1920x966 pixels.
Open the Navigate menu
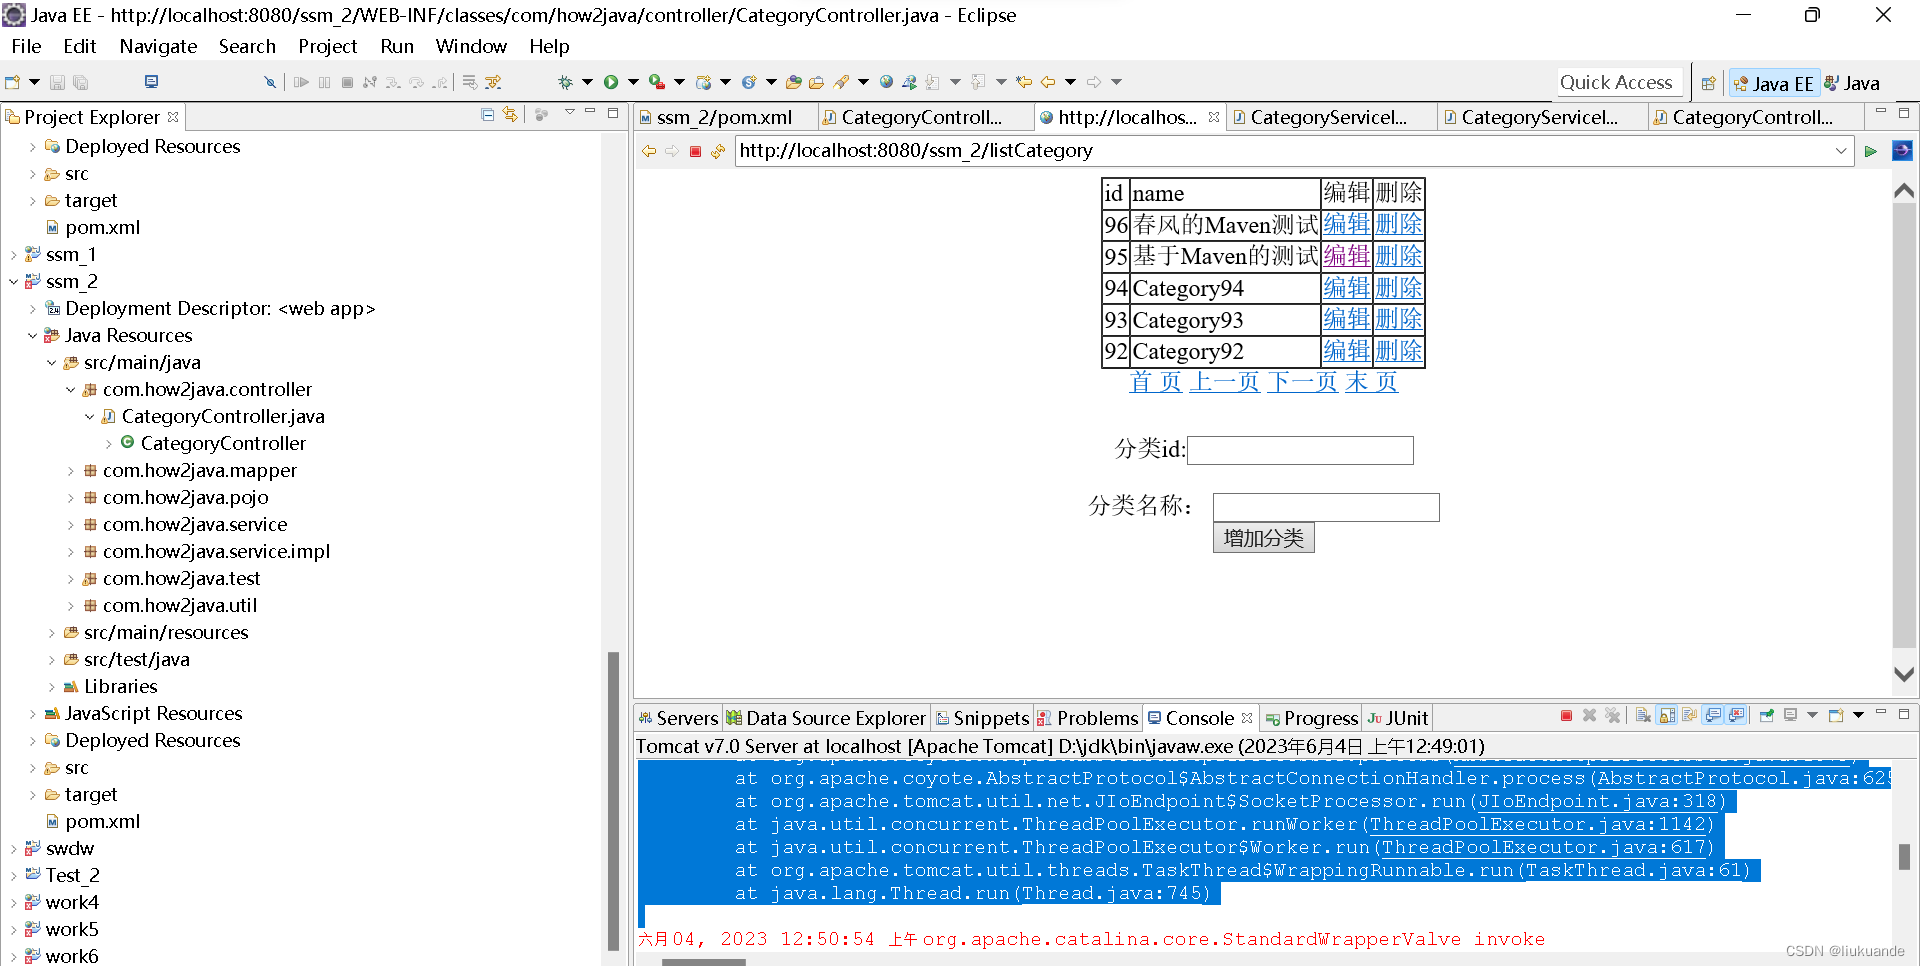click(x=158, y=46)
